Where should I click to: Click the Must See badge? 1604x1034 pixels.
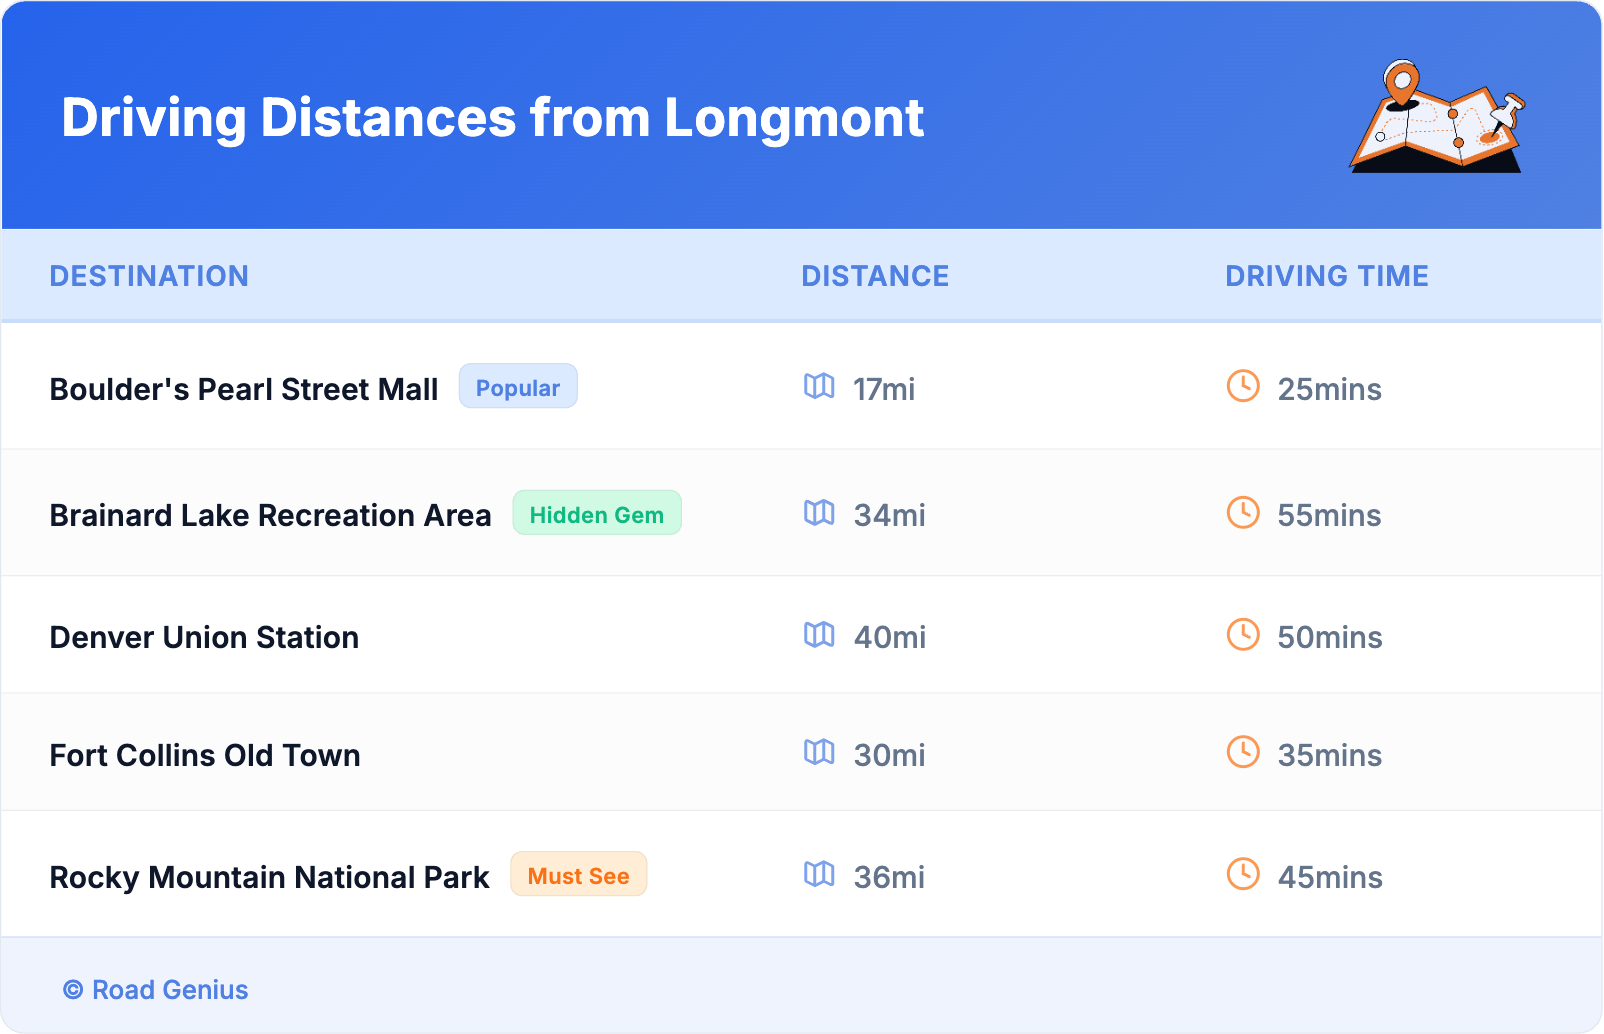tap(578, 875)
